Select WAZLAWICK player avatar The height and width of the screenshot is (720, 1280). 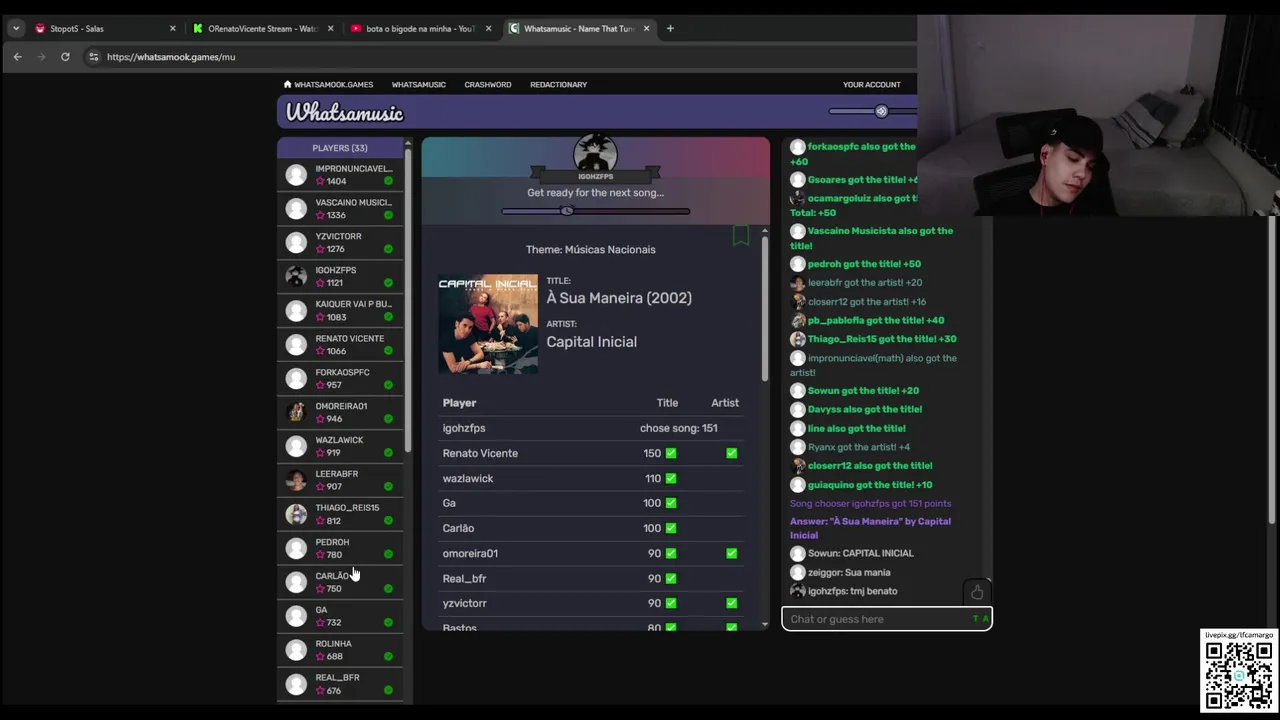tap(296, 446)
